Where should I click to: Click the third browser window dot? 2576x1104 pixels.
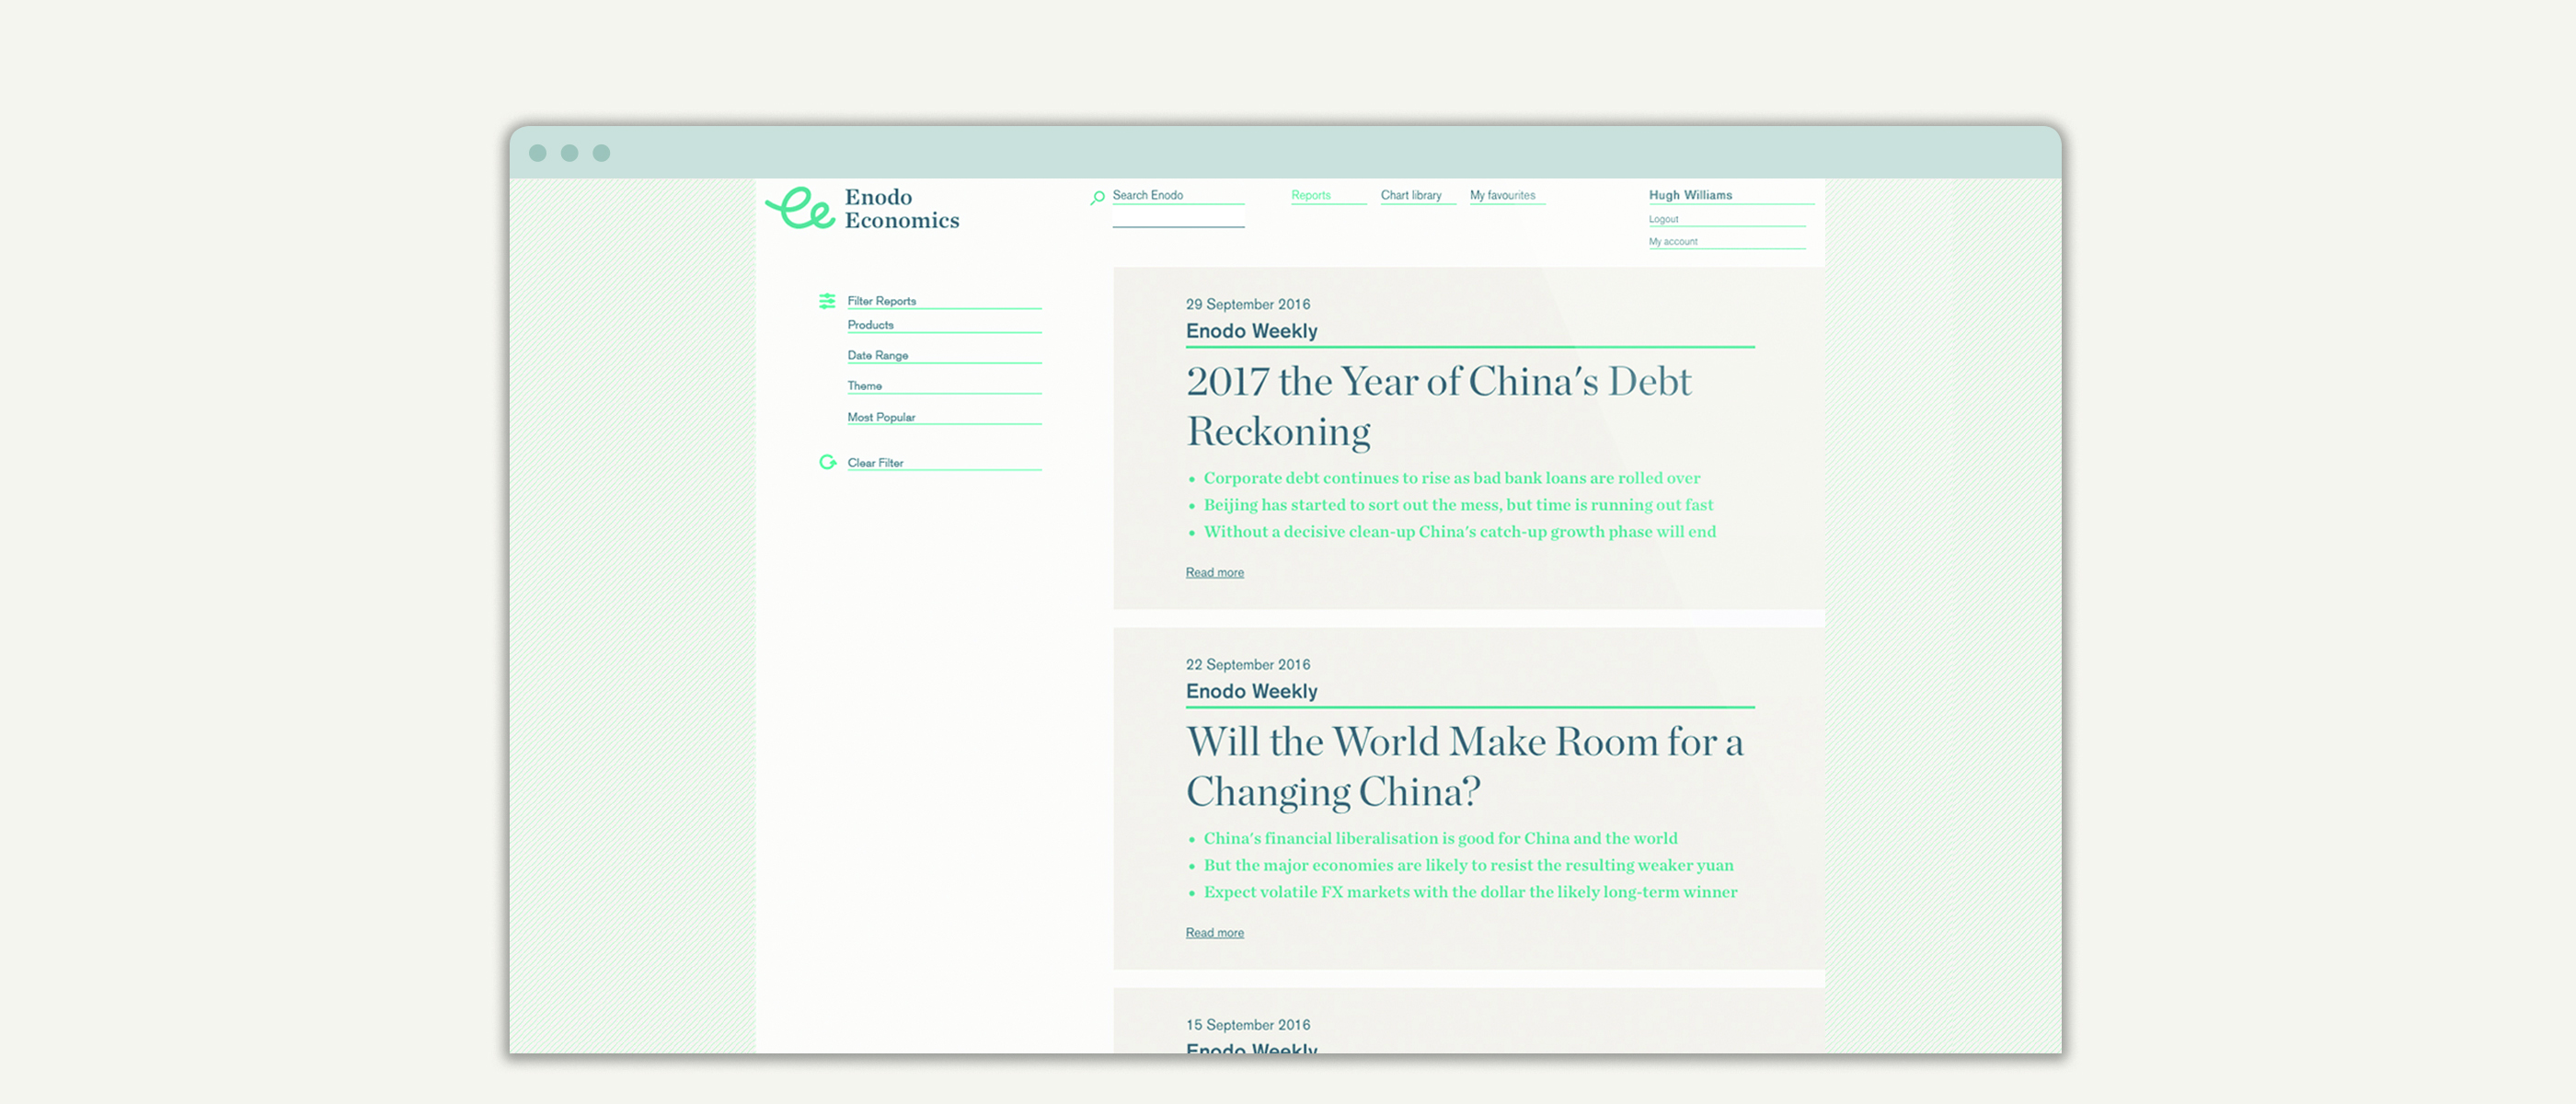click(x=601, y=153)
